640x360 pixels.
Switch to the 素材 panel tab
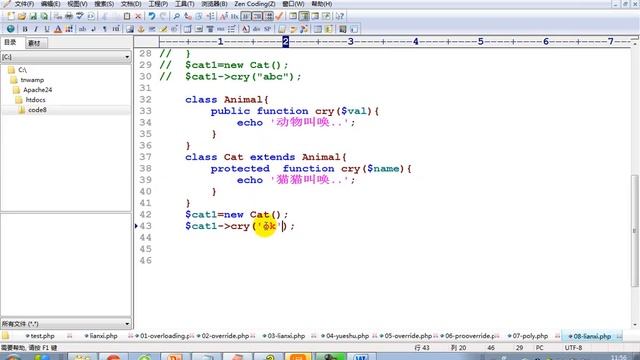coord(36,43)
